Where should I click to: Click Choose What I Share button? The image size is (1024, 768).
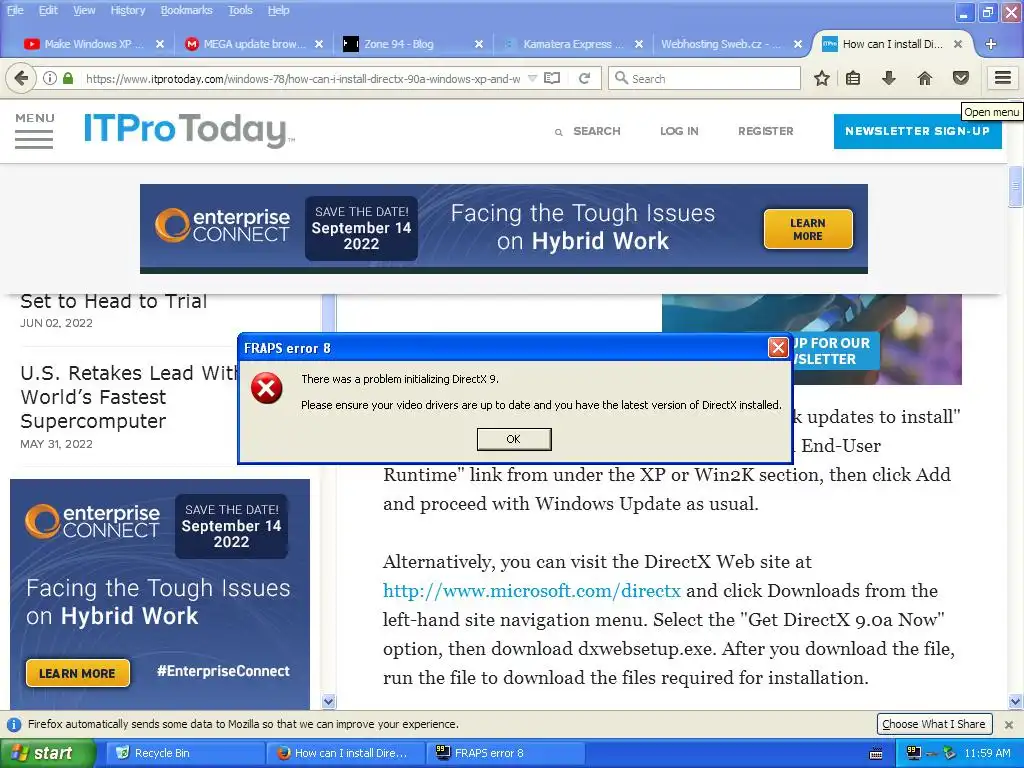[934, 724]
